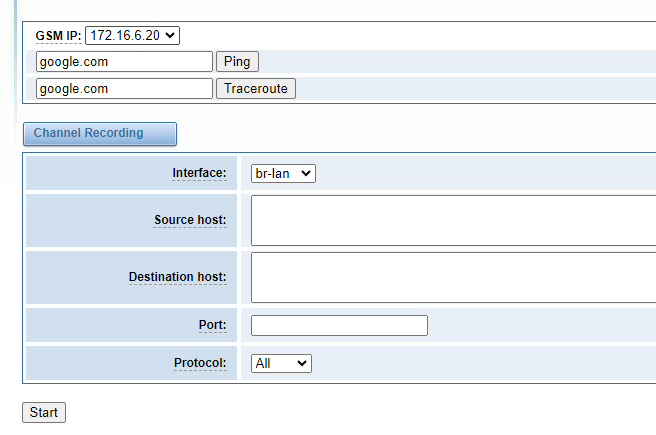Viewport: 656px width, 435px height.
Task: Click the Ping button
Action: (x=237, y=62)
